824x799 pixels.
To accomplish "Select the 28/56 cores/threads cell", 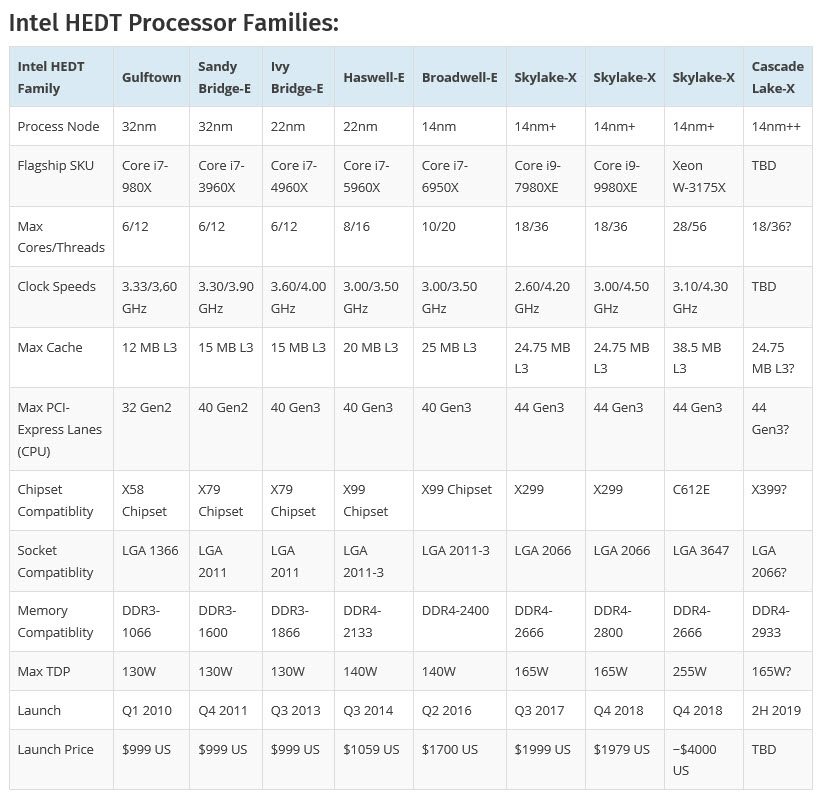I will 691,226.
